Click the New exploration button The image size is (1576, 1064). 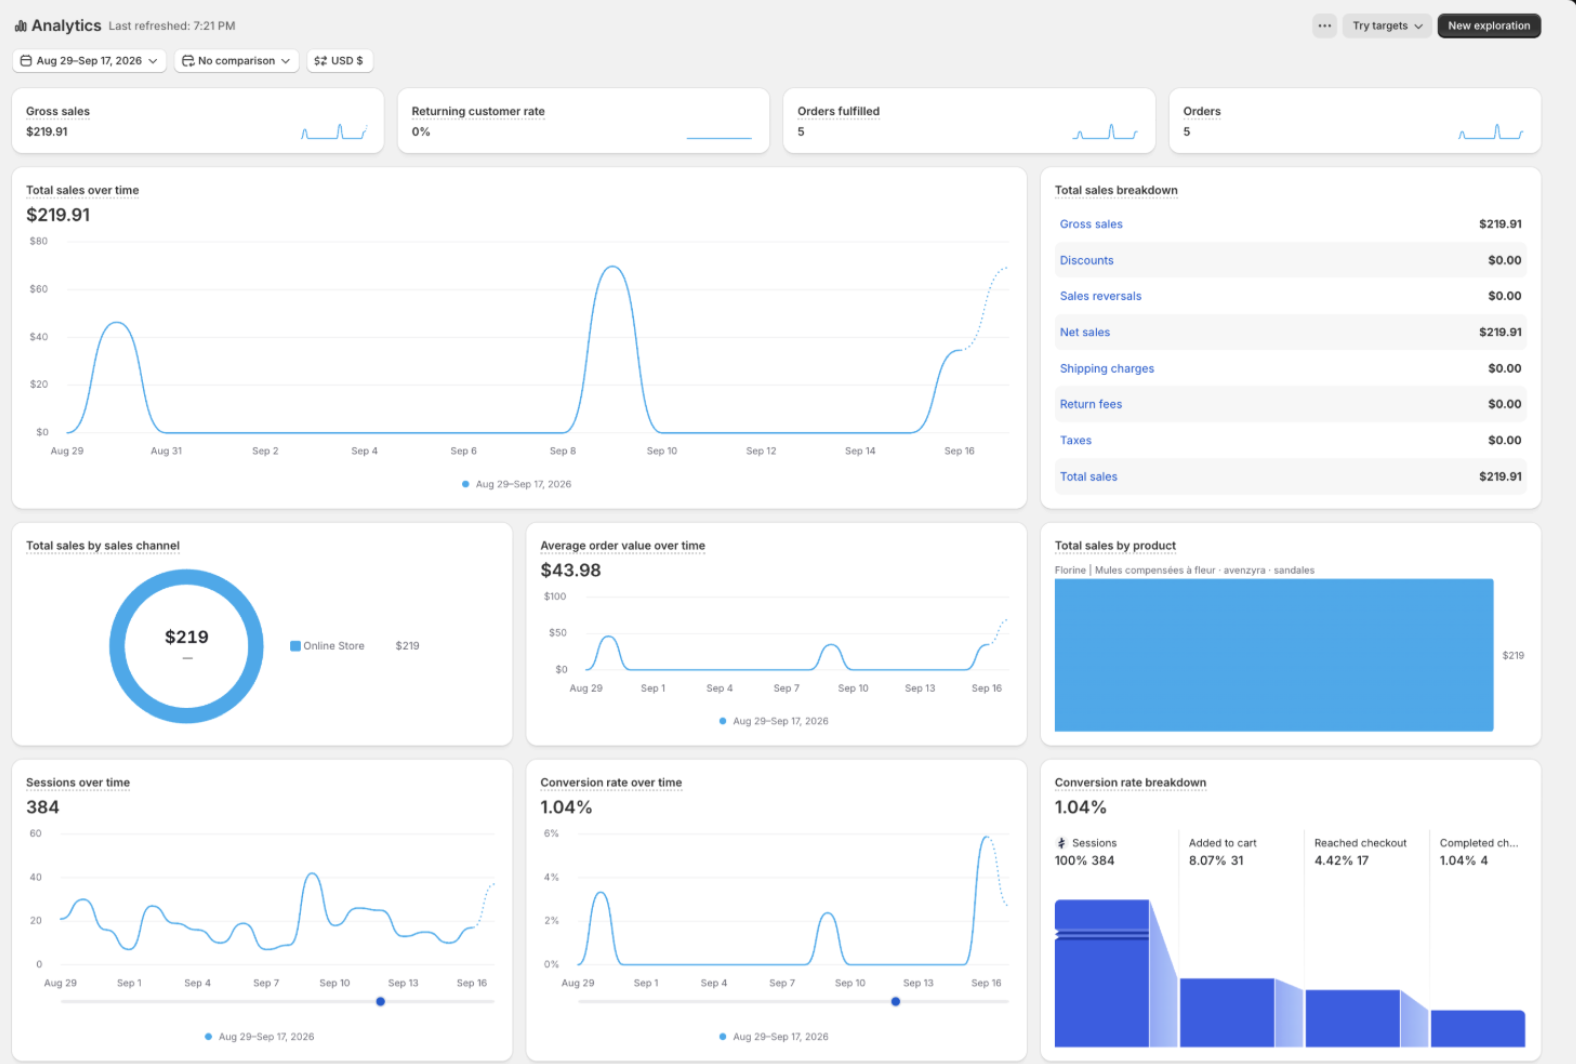pos(1489,26)
